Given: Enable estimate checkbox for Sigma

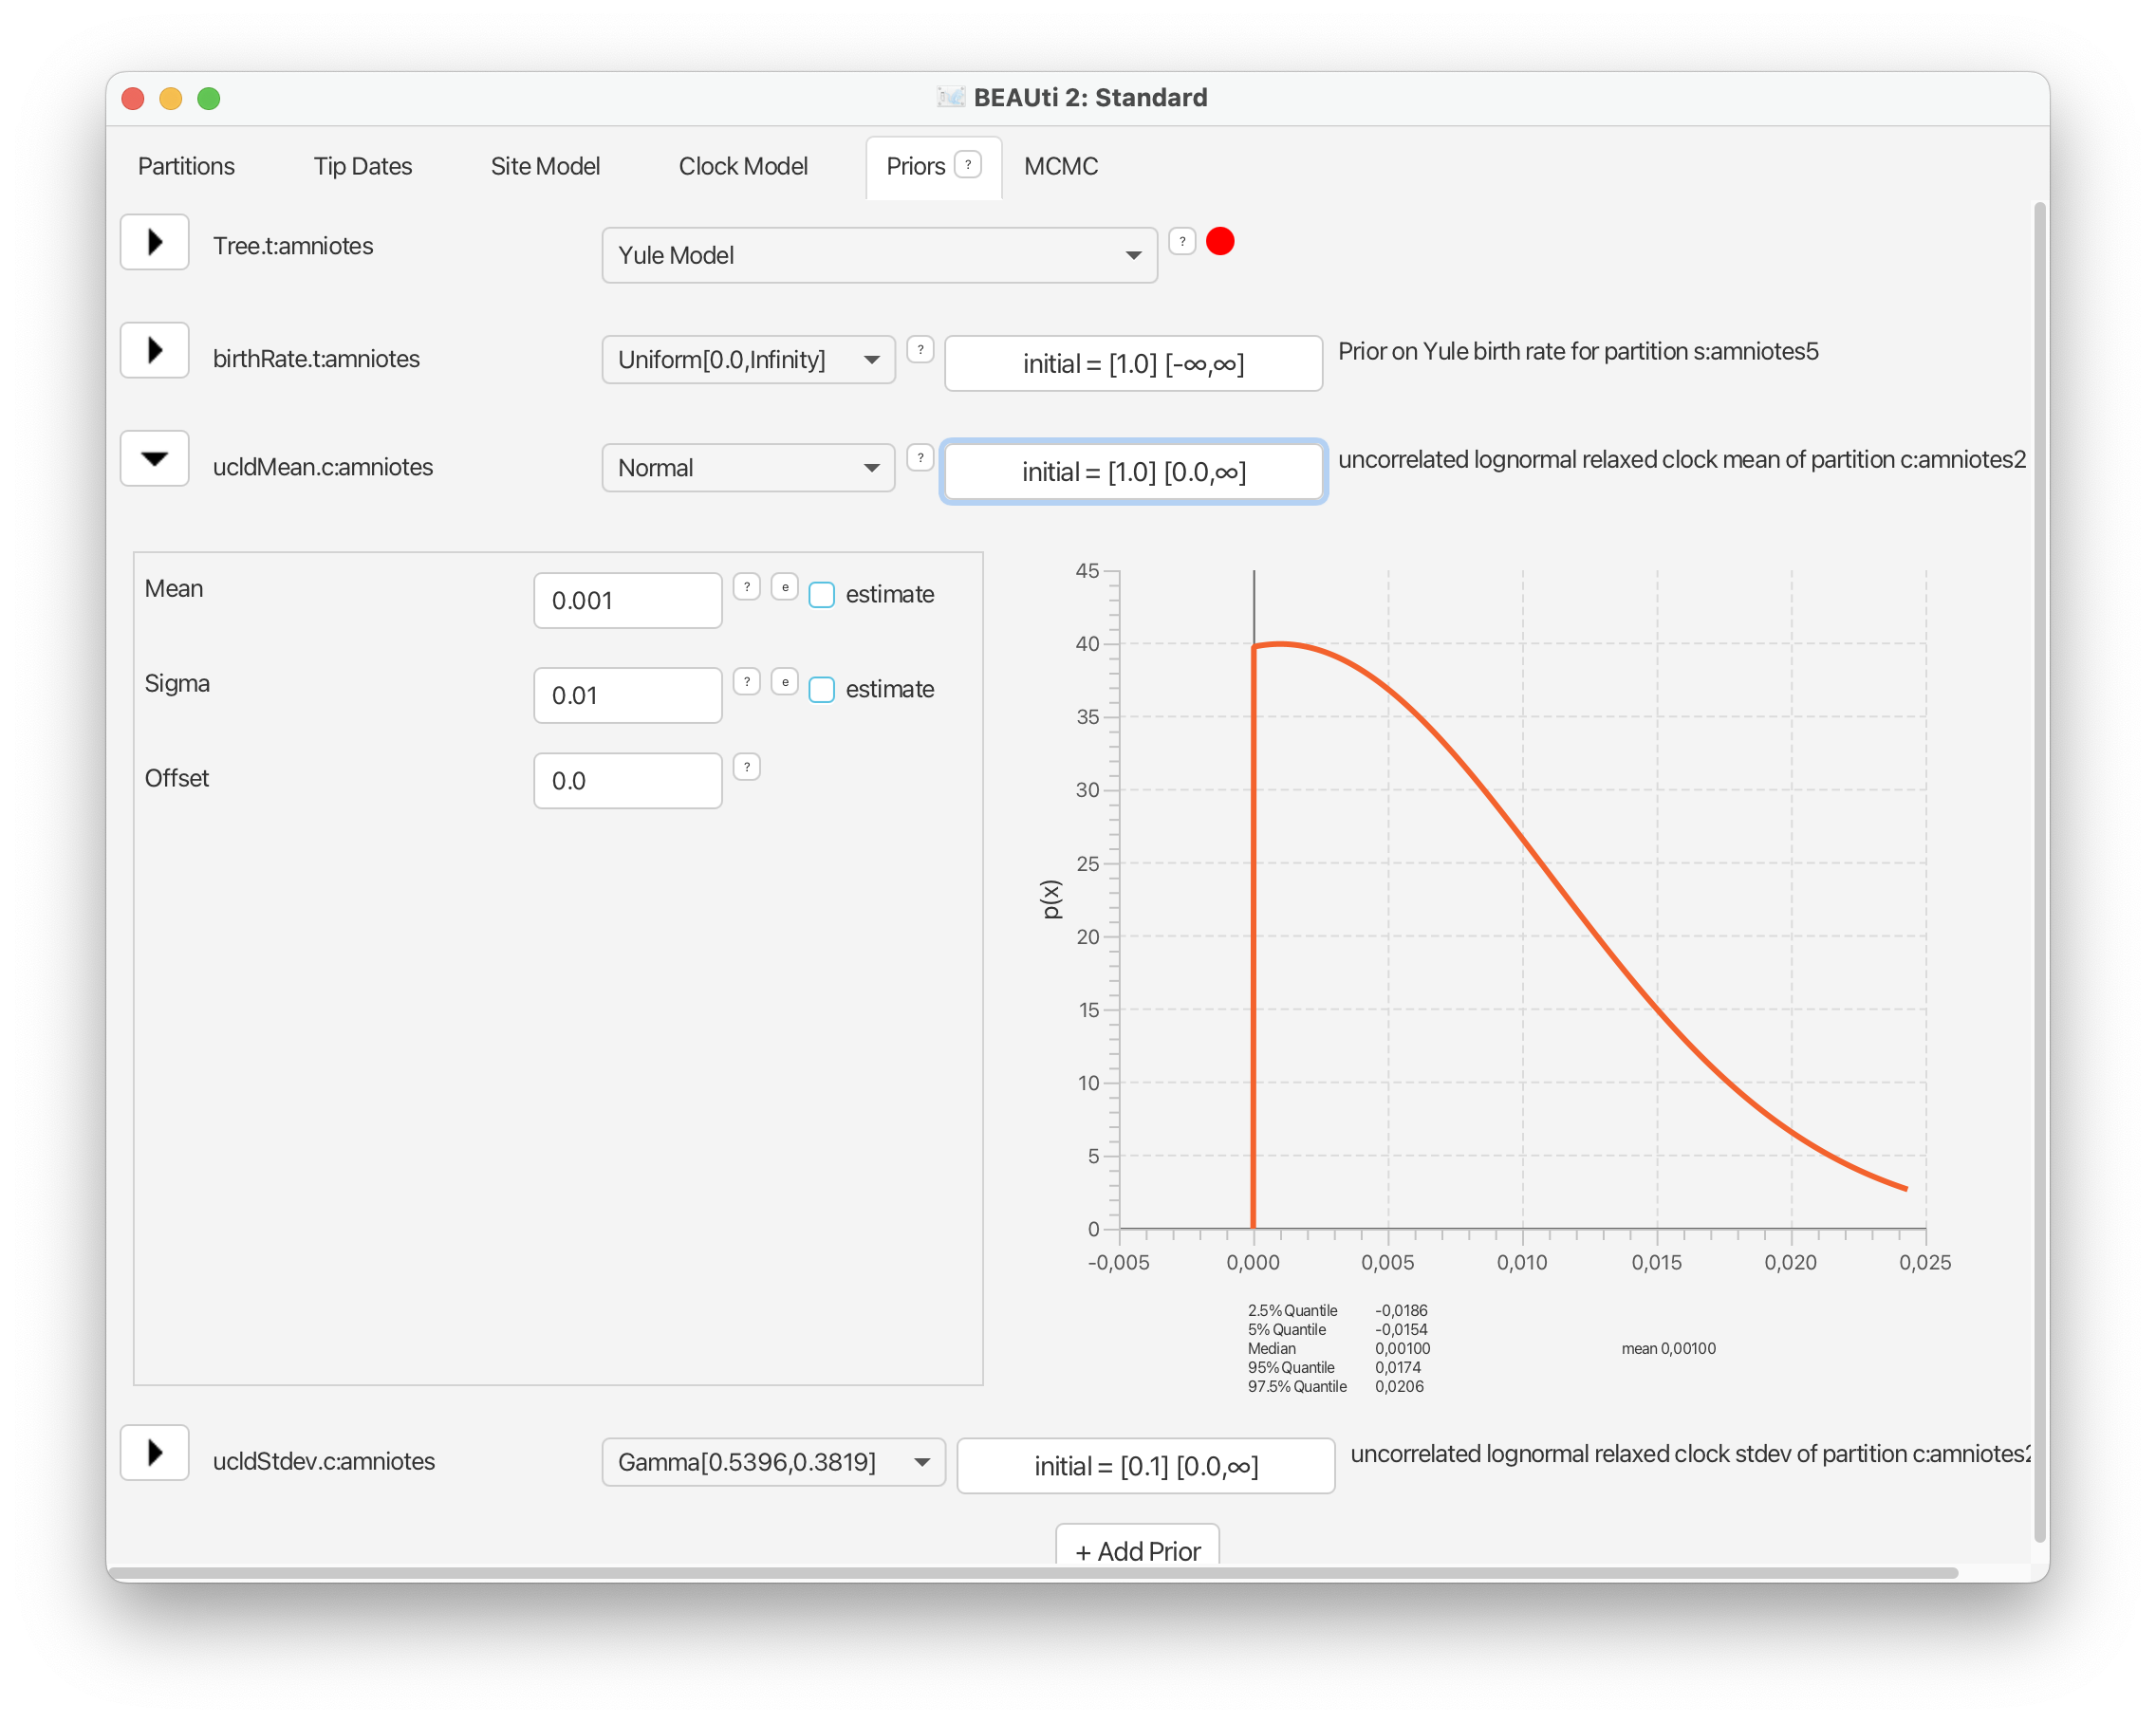Looking at the screenshot, I should click(822, 690).
